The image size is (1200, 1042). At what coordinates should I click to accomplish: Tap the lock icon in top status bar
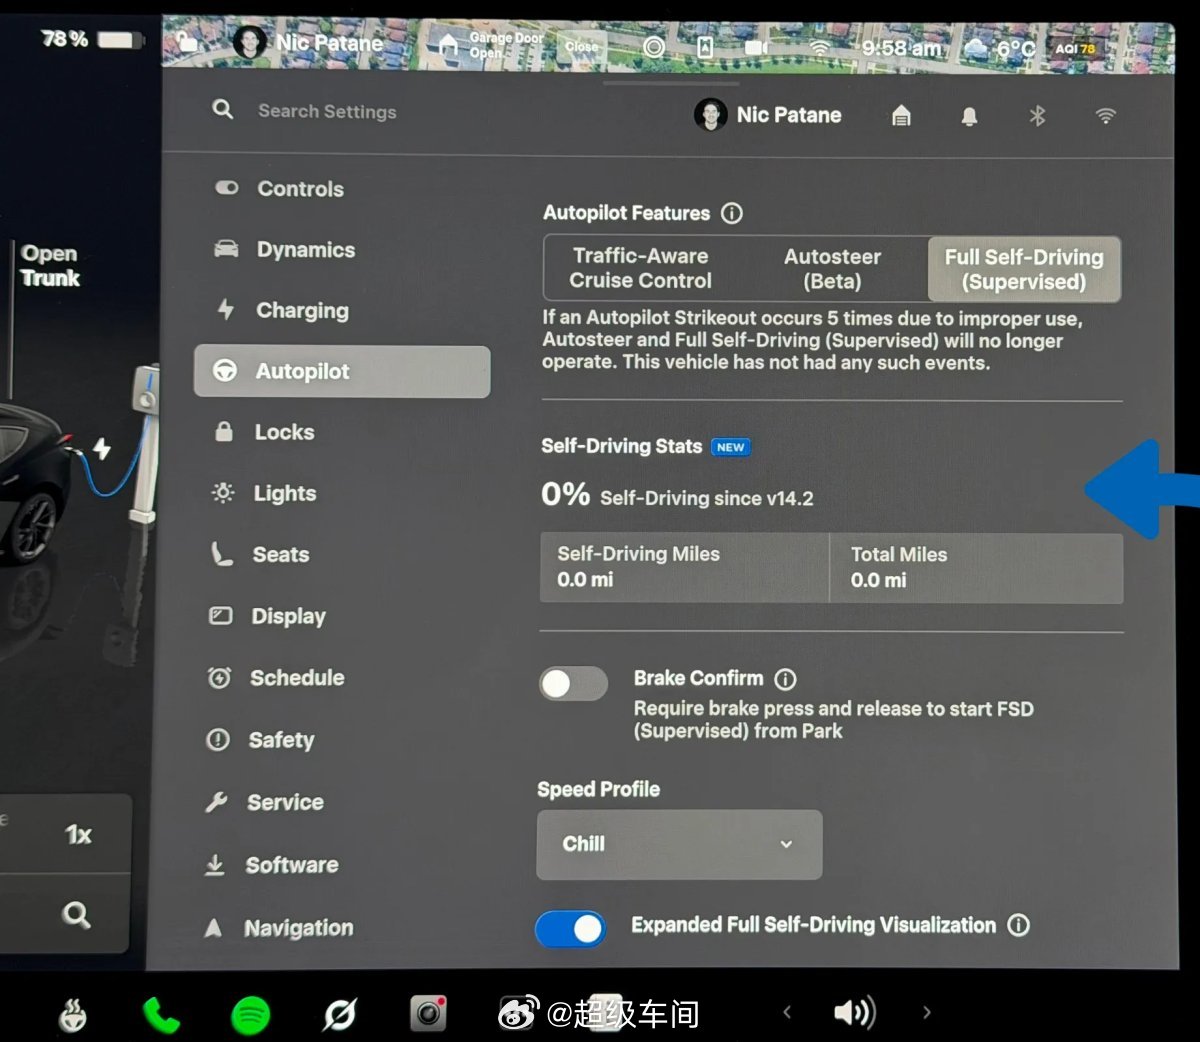tap(187, 42)
